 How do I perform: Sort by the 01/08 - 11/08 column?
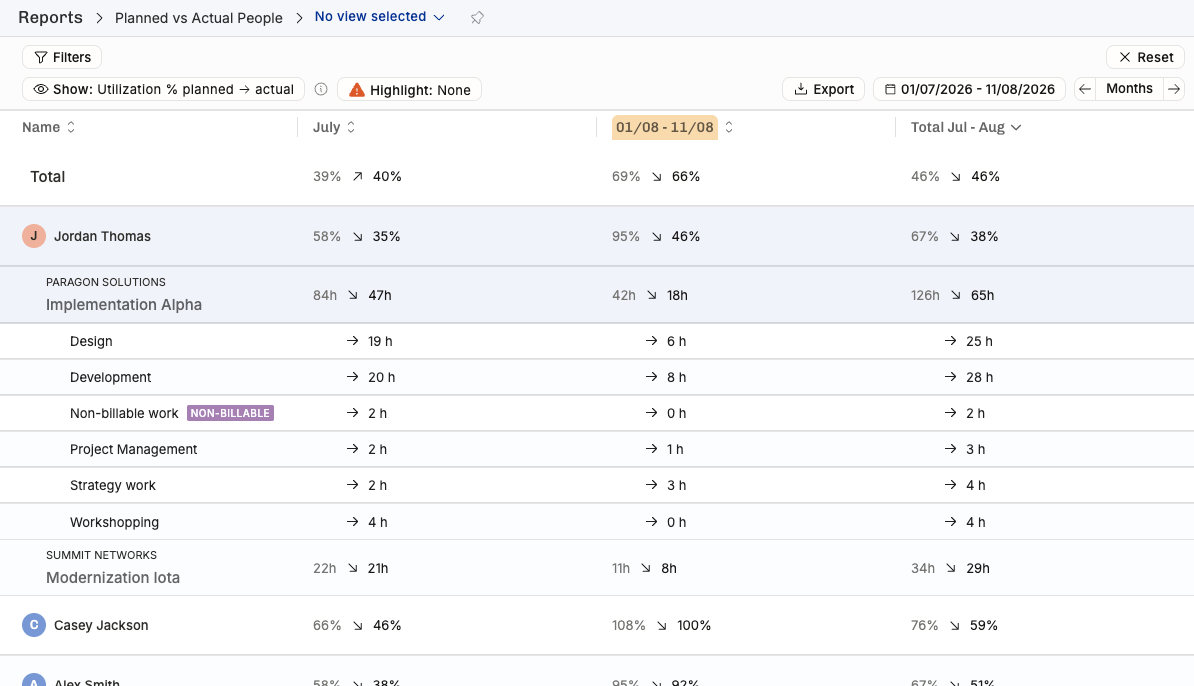[x=729, y=127]
